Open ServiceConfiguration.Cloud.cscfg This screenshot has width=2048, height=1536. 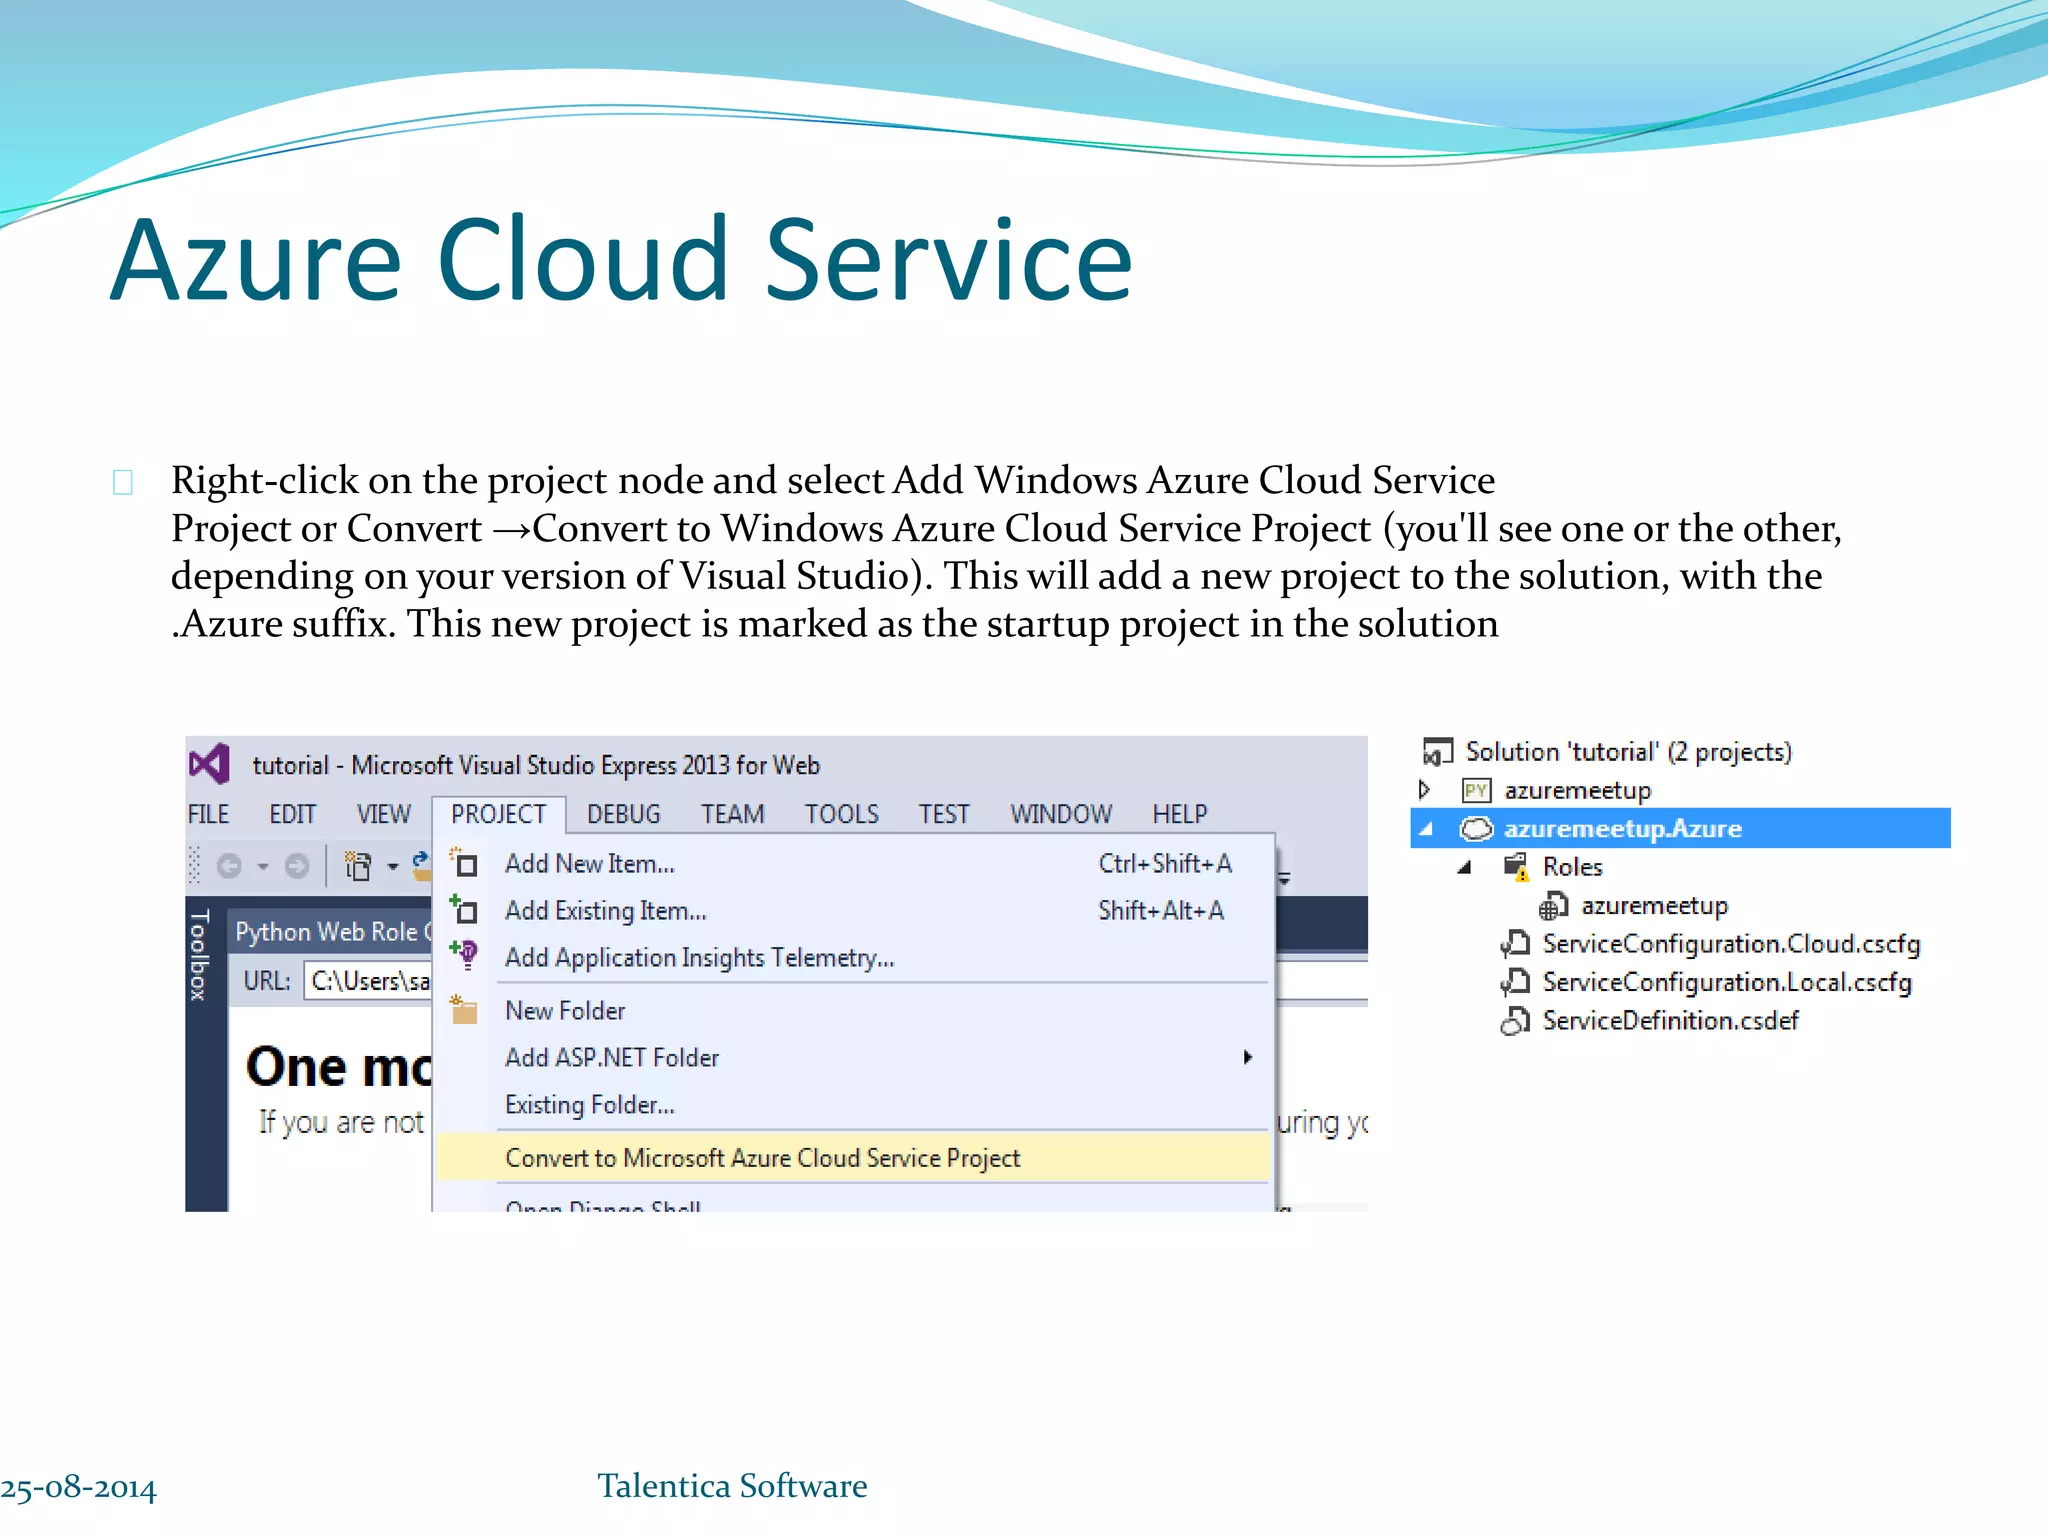click(1731, 944)
